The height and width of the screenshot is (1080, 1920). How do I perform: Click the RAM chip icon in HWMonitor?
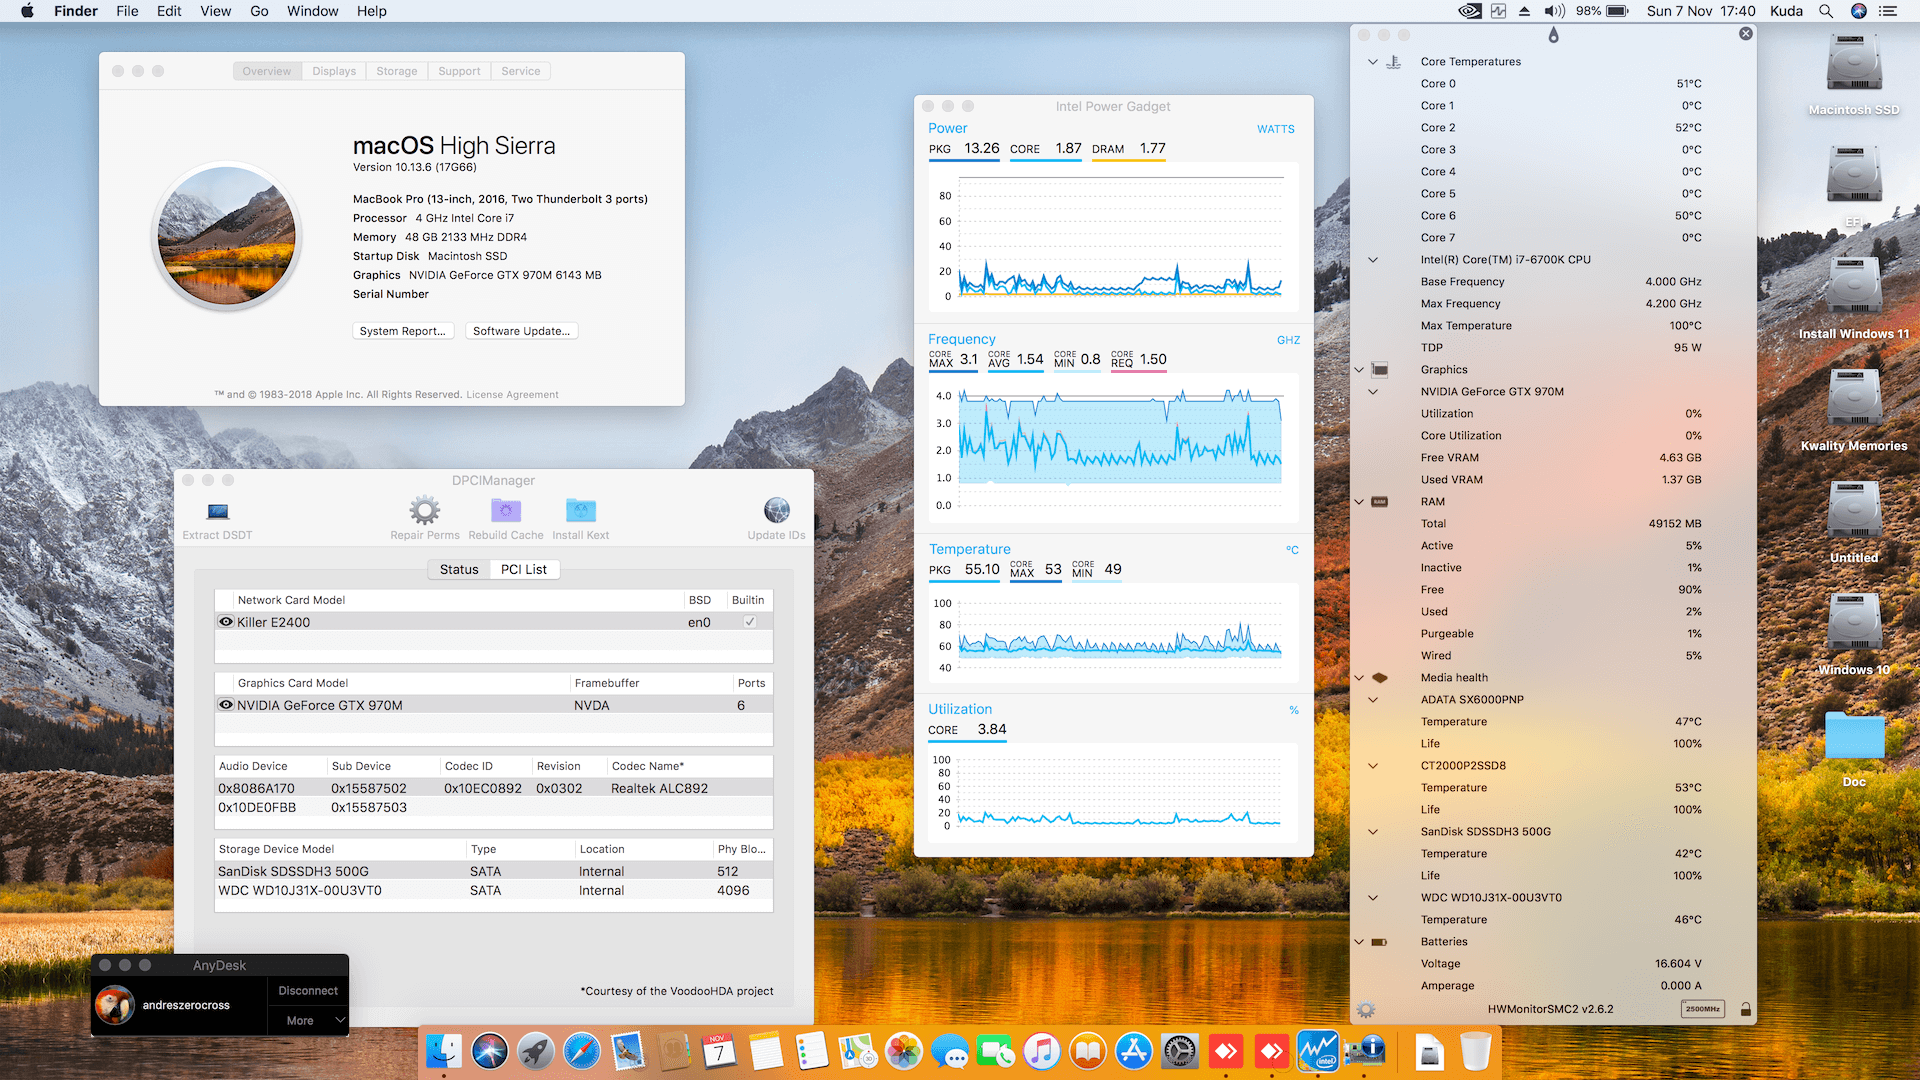click(1380, 502)
